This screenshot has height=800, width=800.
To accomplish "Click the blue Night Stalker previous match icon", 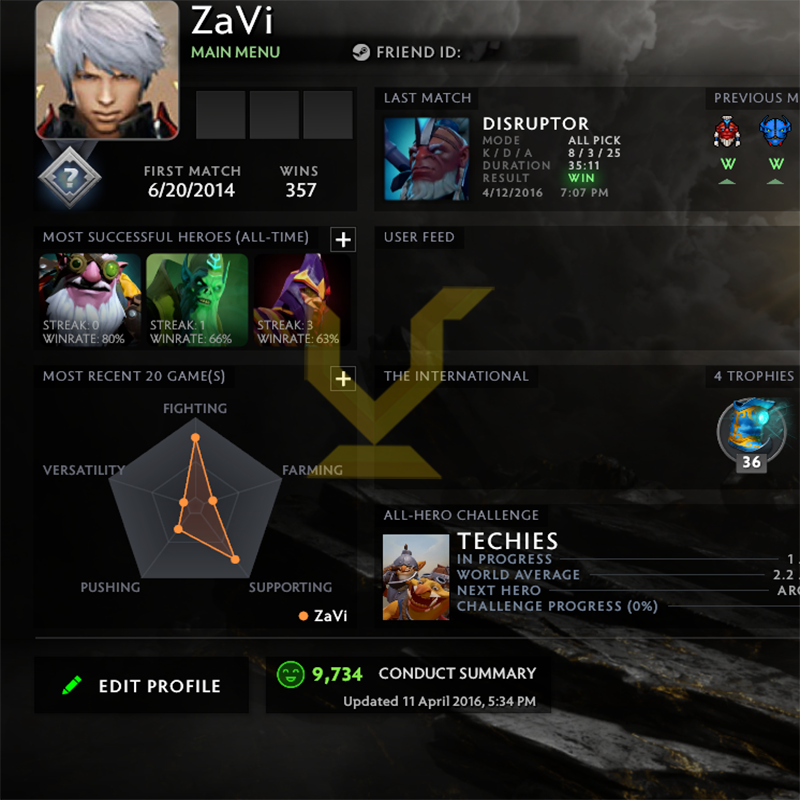I will (775, 131).
